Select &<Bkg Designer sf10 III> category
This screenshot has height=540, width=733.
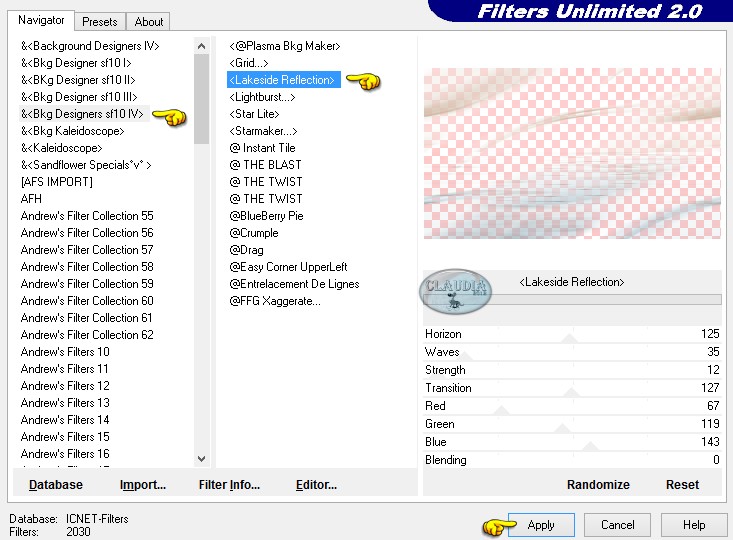click(x=79, y=97)
